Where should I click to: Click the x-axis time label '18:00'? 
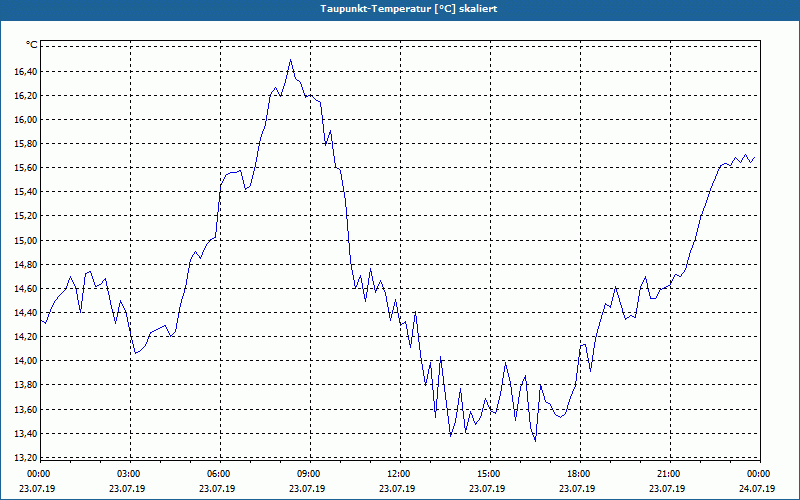[577, 474]
